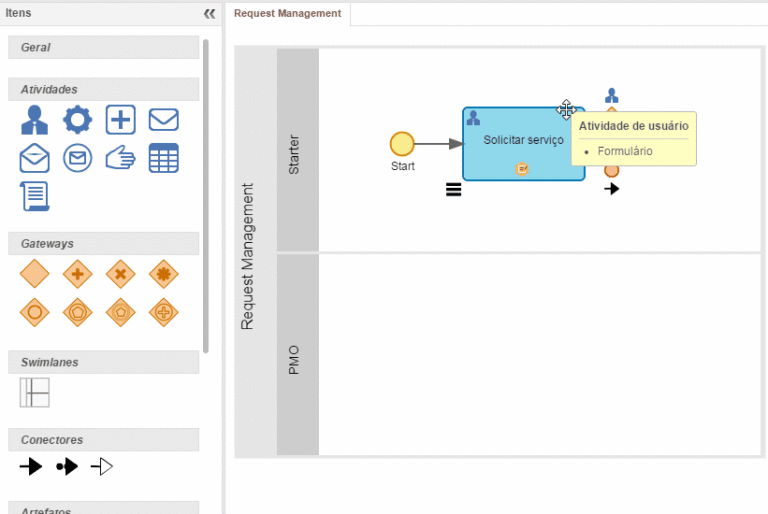
Task: Collapse the Gateways section header
Action: tap(103, 243)
